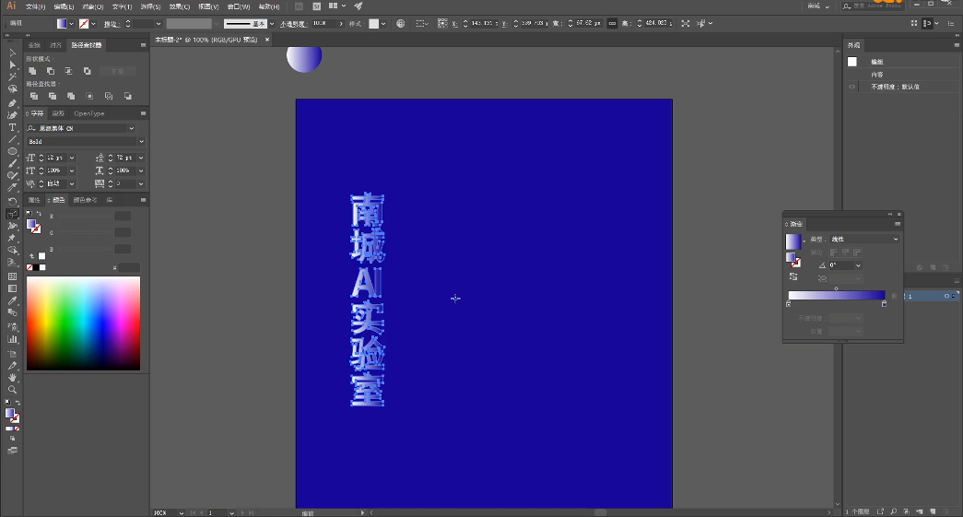
Task: Select the Lasso tool
Action: (x=12, y=89)
